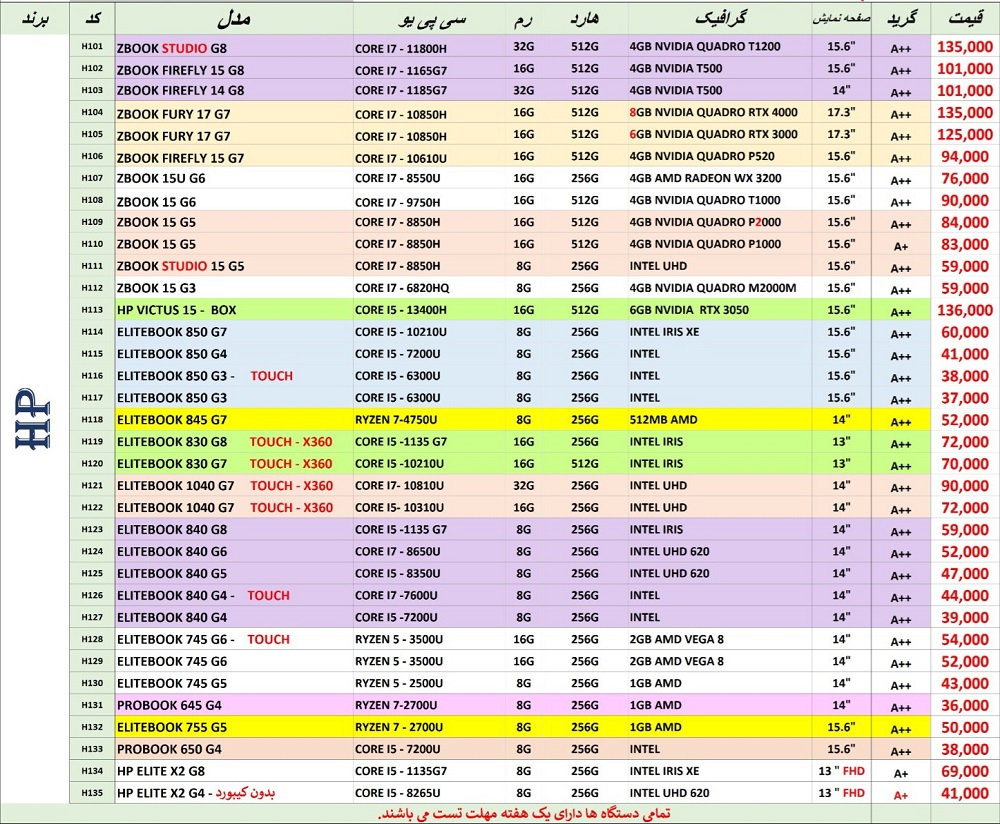Click the سی پی یو CPU column header
This screenshot has height=824, width=1000.
coord(432,20)
